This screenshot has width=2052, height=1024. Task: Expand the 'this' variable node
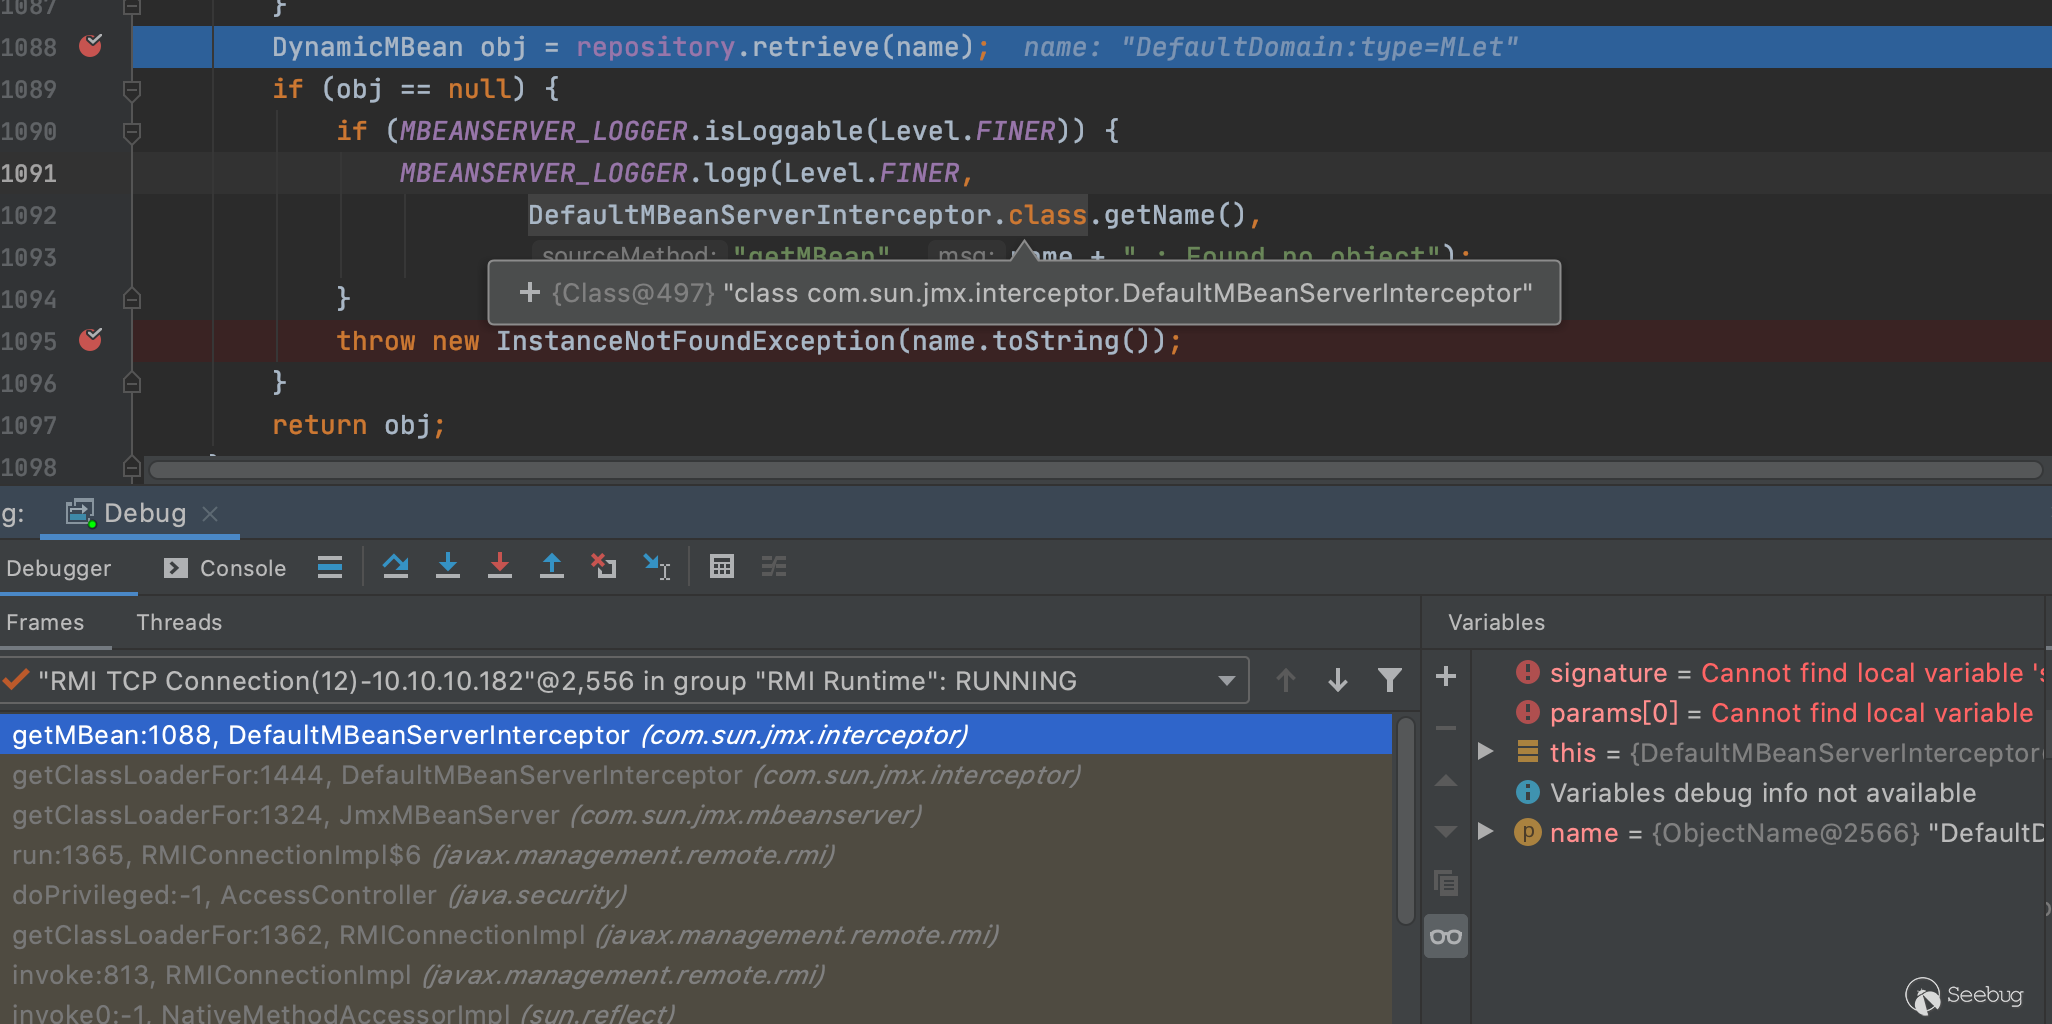click(x=1486, y=752)
